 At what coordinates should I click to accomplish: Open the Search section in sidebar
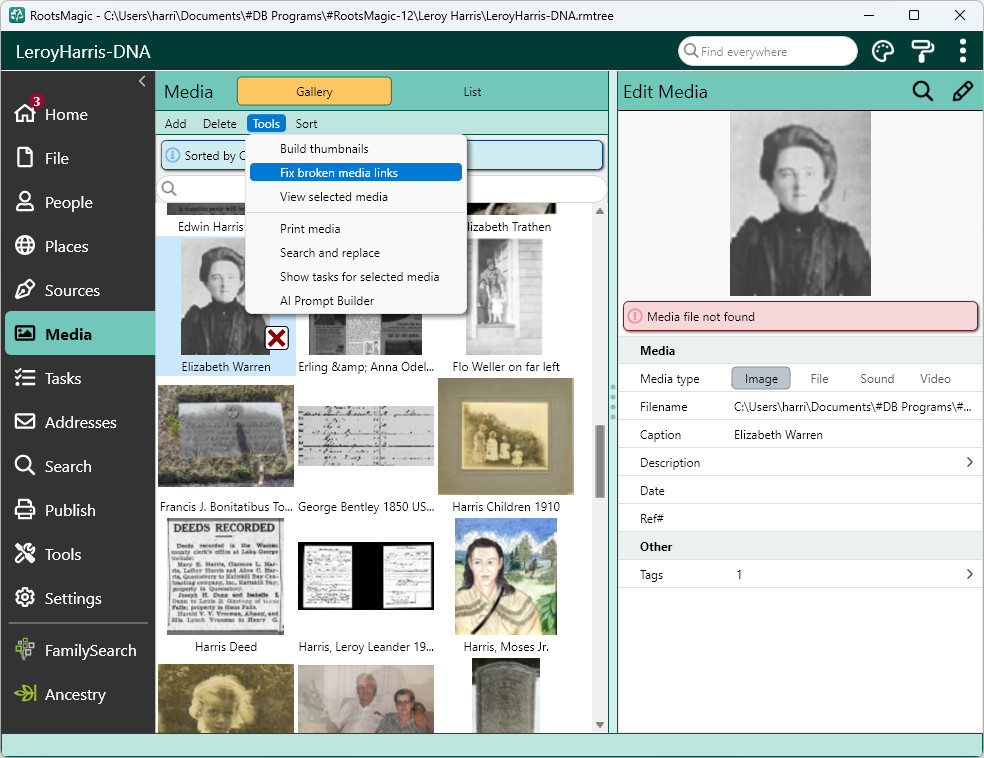tap(53, 466)
